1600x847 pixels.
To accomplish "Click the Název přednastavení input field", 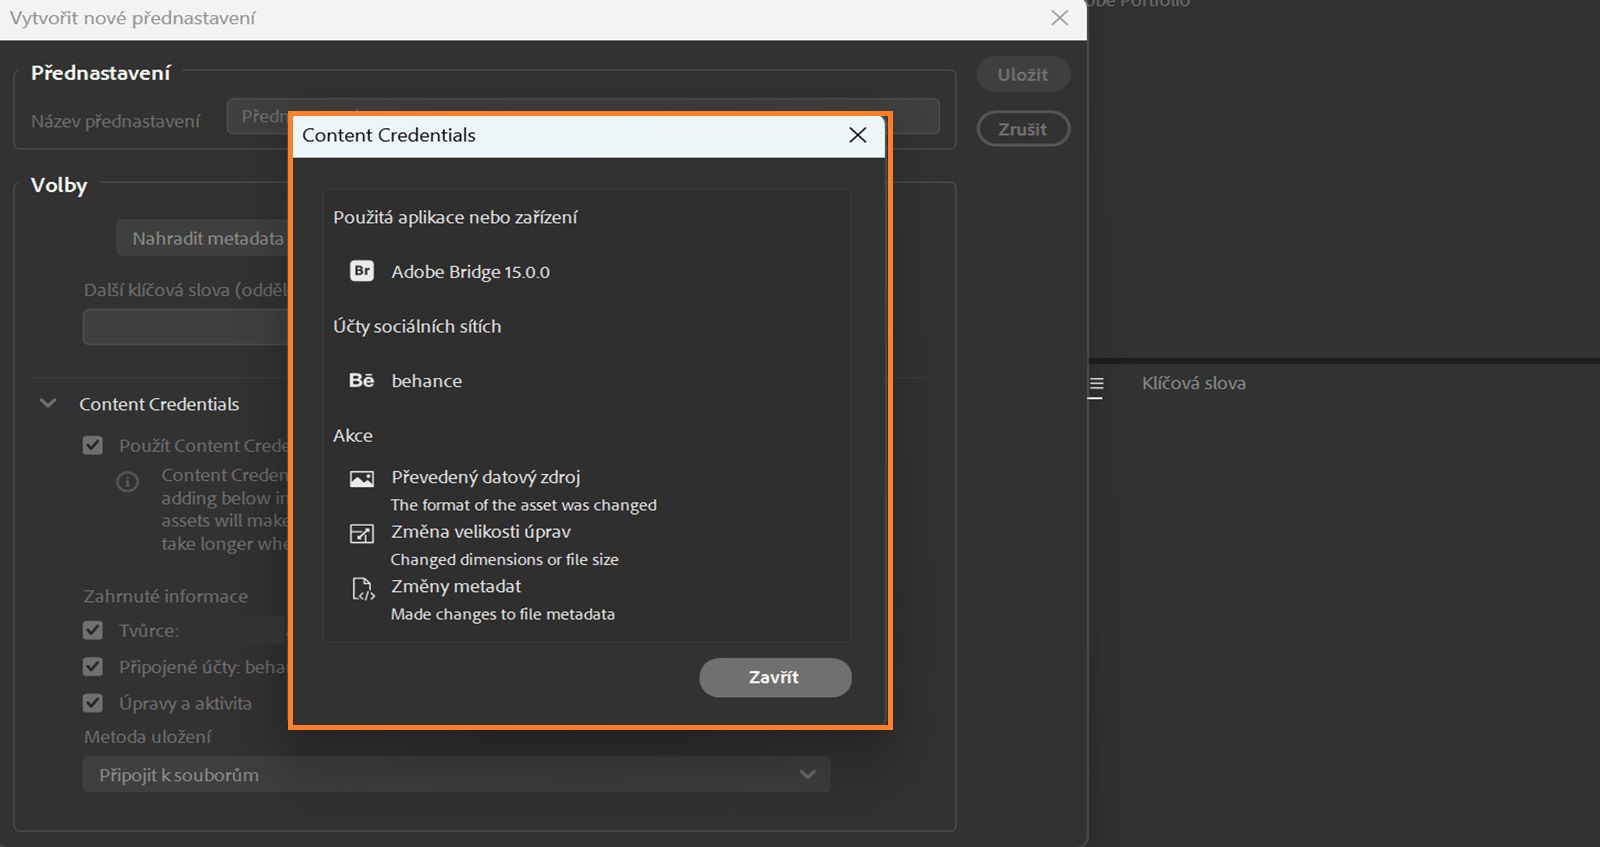I will (x=583, y=116).
